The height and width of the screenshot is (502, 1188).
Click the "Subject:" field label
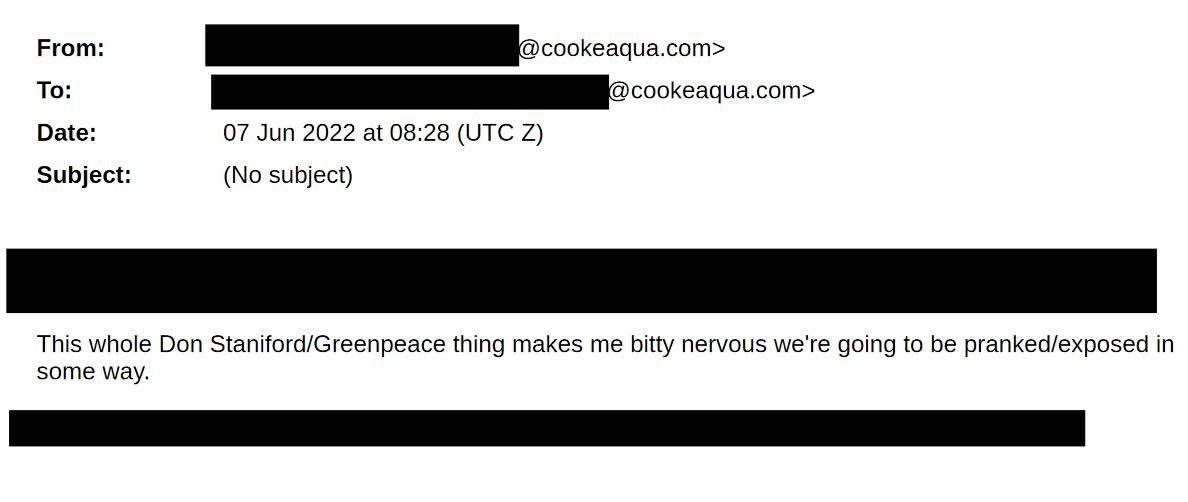click(84, 175)
